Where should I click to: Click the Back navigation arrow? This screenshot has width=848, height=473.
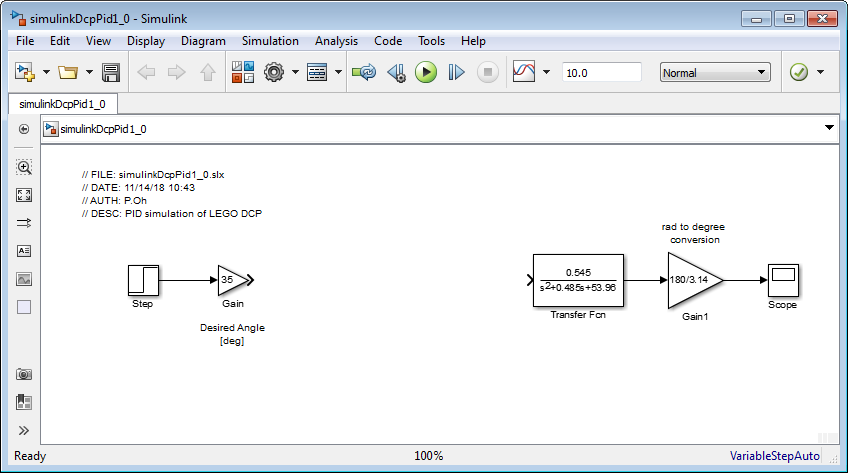tap(146, 72)
